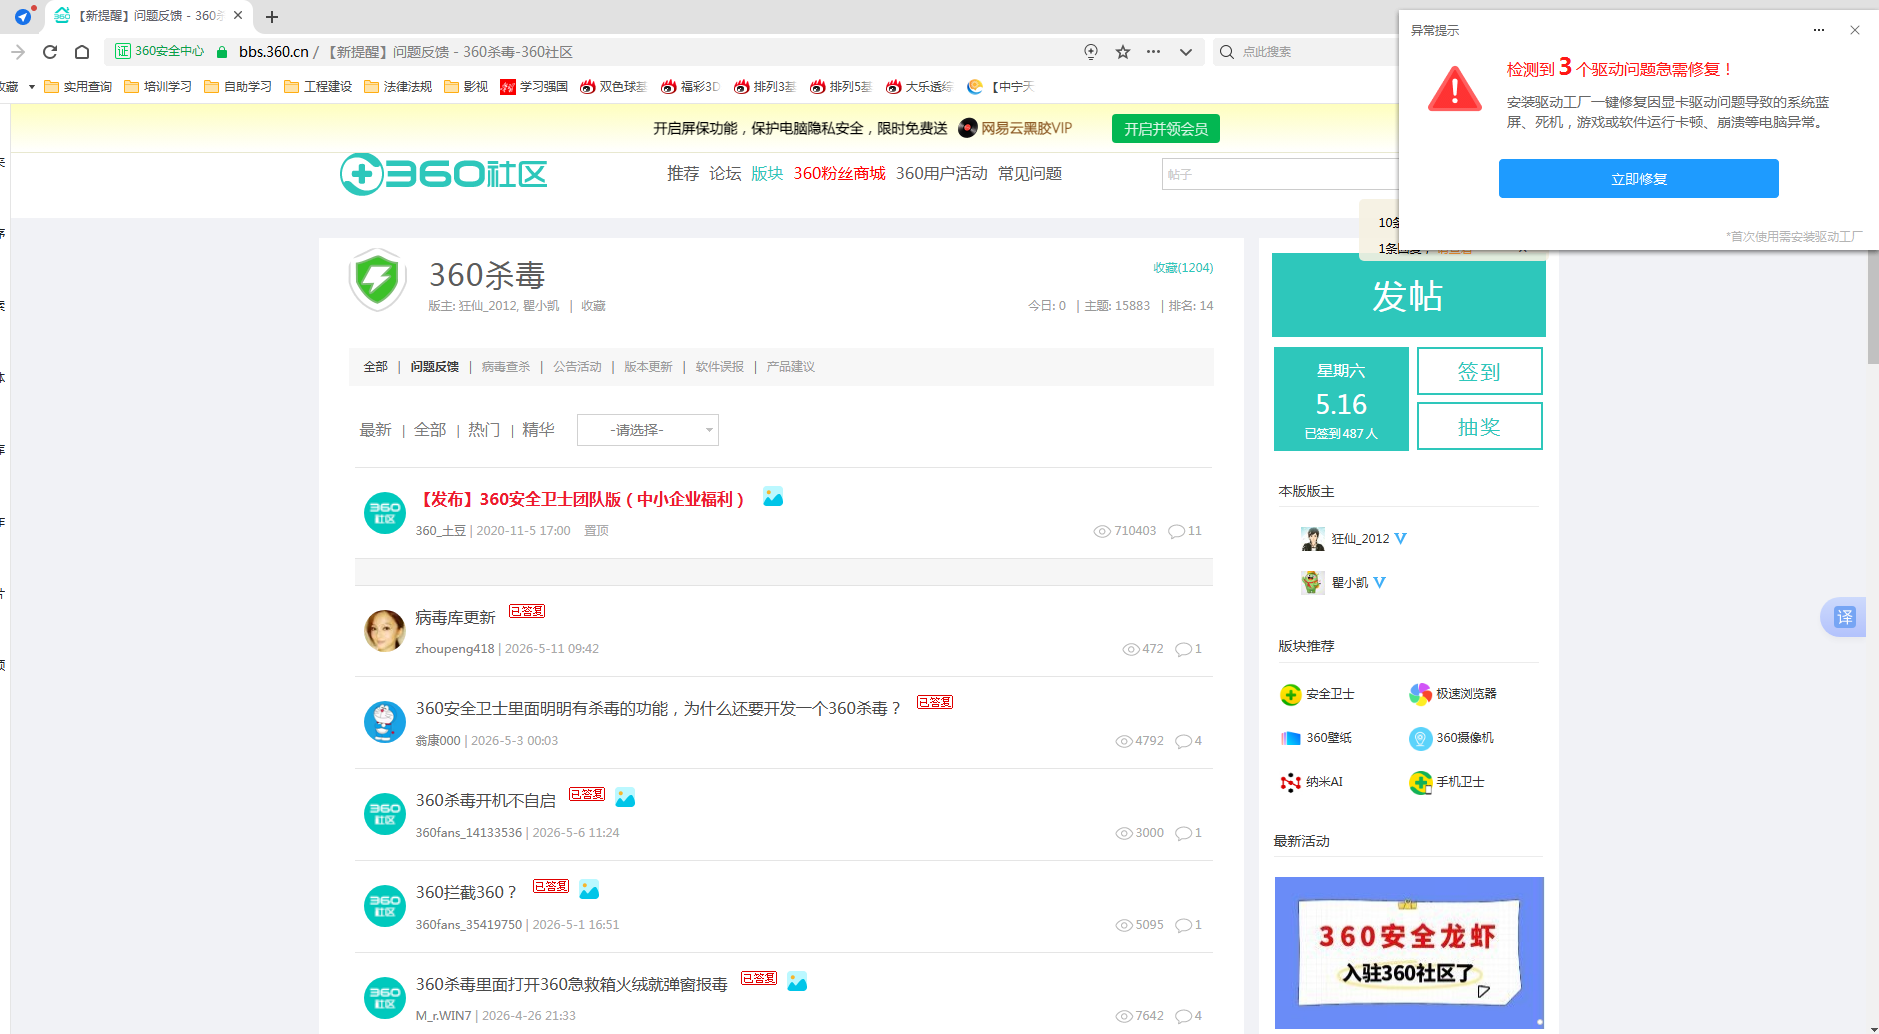Open the 学习强国 bookmark
1879x1034 pixels.
534,87
